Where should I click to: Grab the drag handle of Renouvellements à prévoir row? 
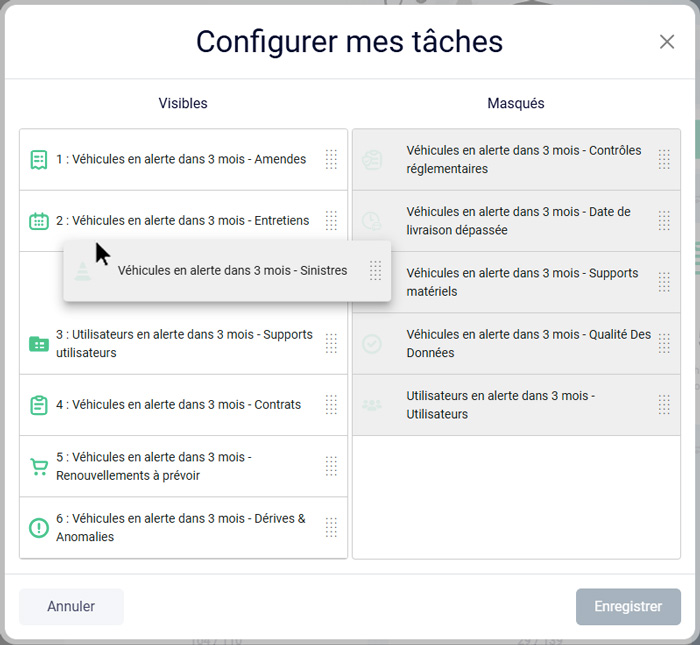331,466
